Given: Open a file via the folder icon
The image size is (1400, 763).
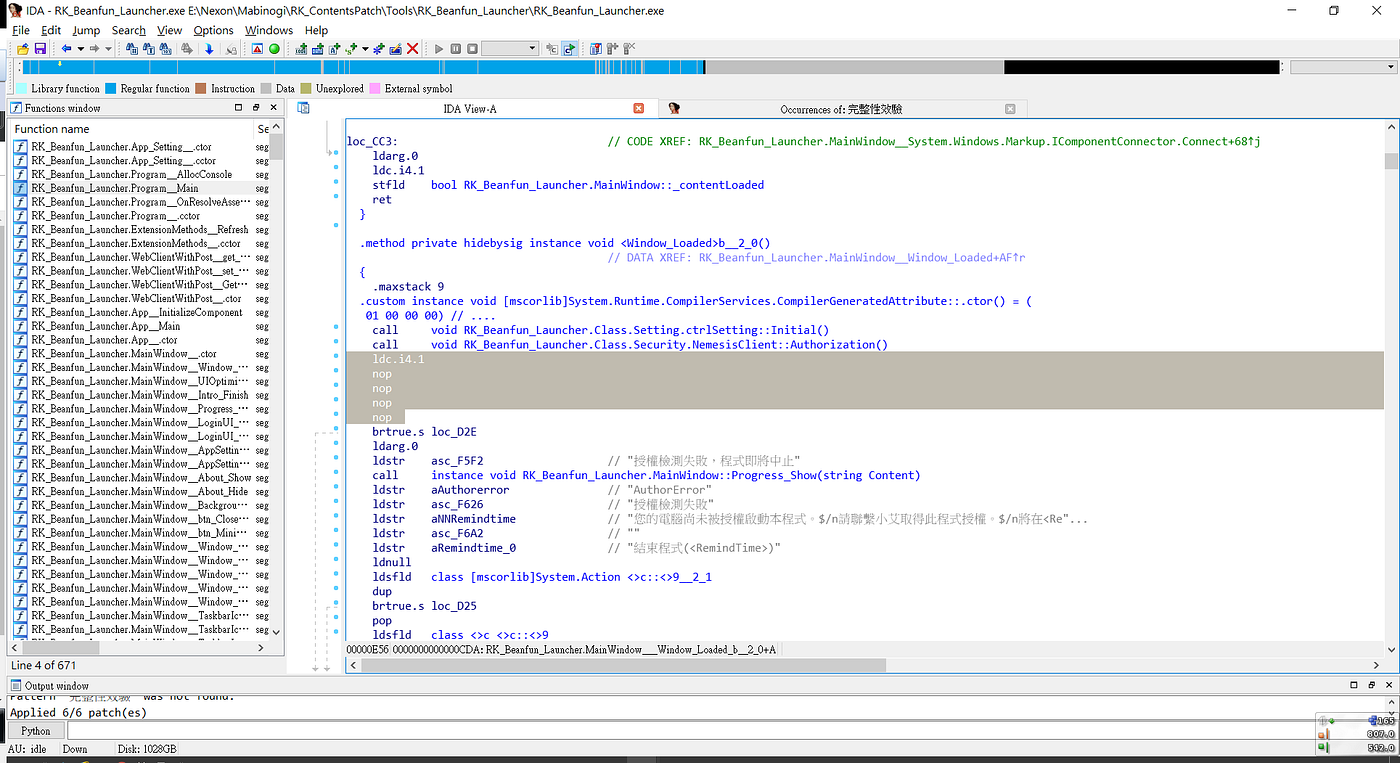Looking at the screenshot, I should click(23, 48).
